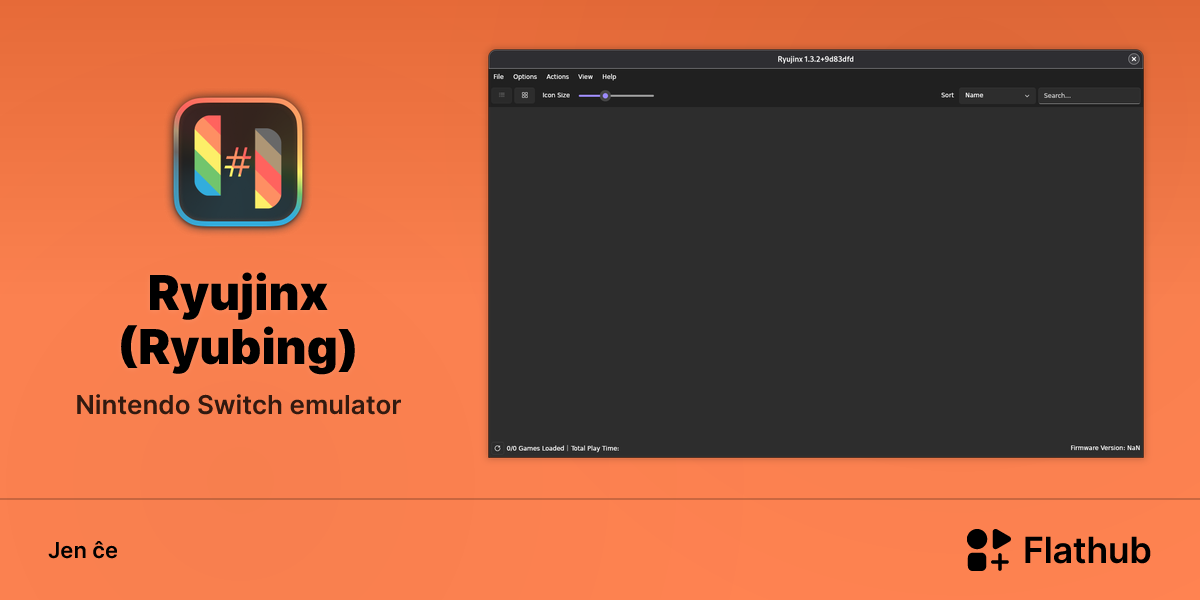1200x600 pixels.
Task: Open the File menu
Action: click(x=498, y=77)
